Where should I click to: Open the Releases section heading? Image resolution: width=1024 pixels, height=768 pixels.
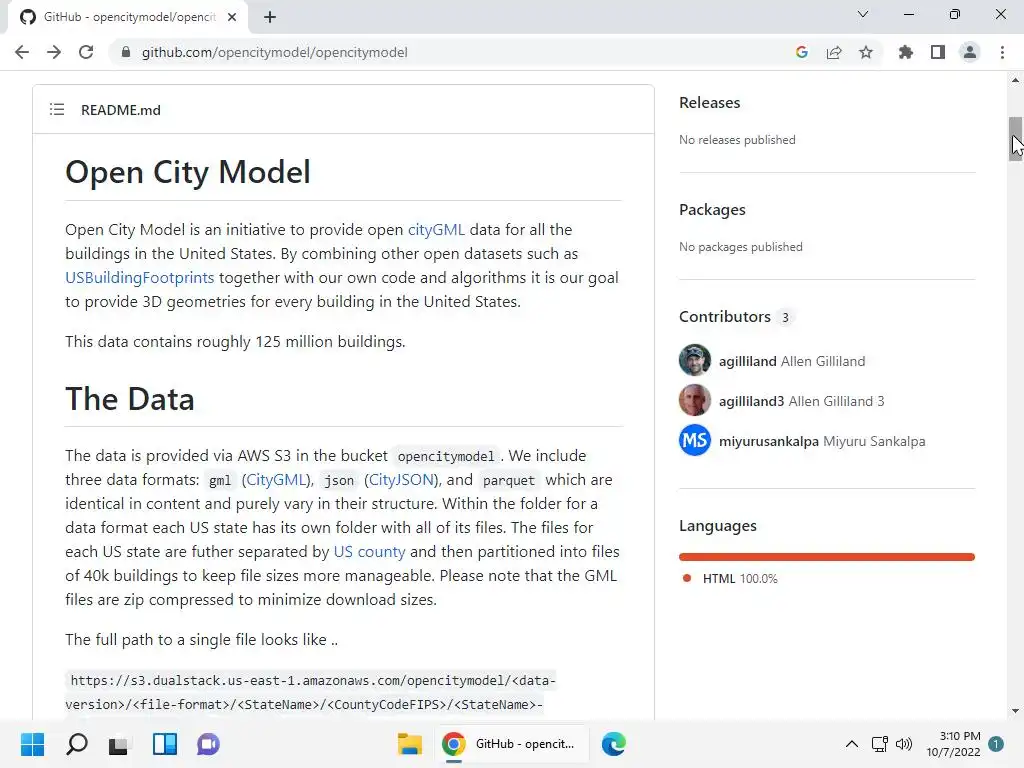pyautogui.click(x=709, y=103)
